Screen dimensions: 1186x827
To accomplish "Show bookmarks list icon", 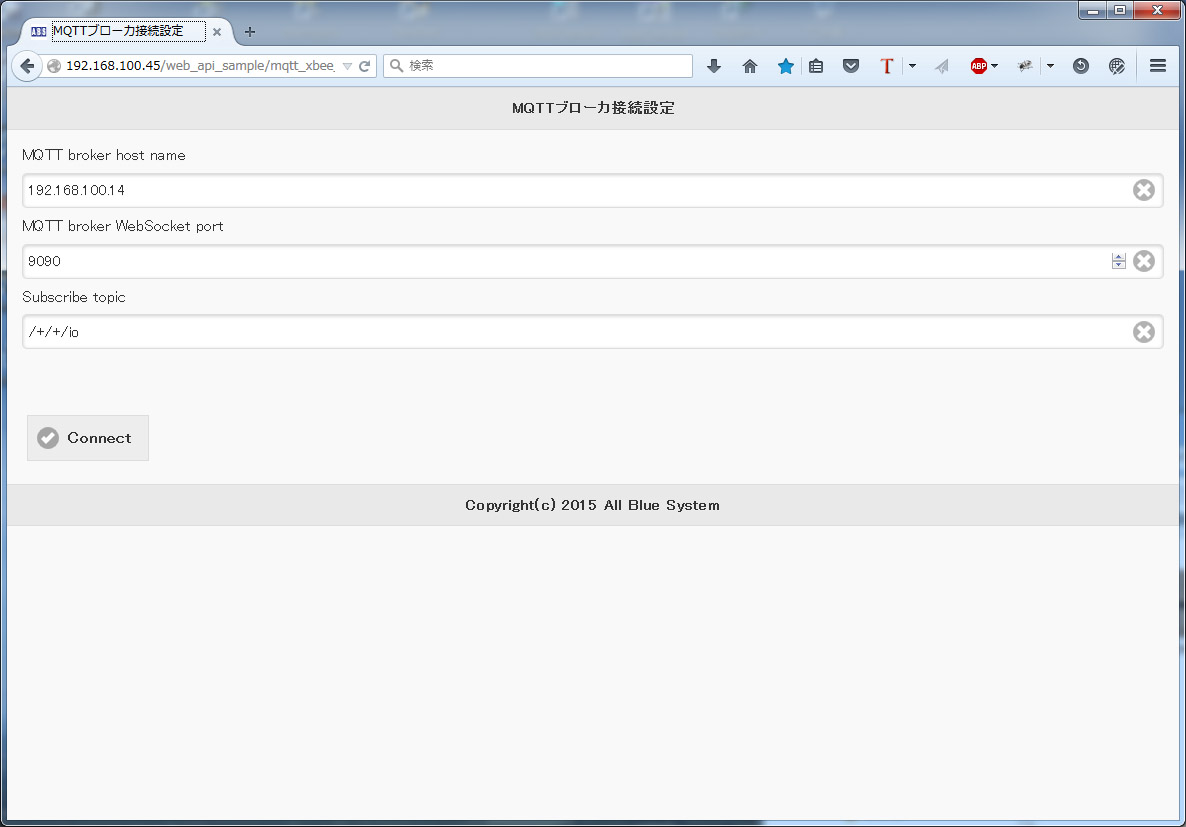I will (815, 66).
